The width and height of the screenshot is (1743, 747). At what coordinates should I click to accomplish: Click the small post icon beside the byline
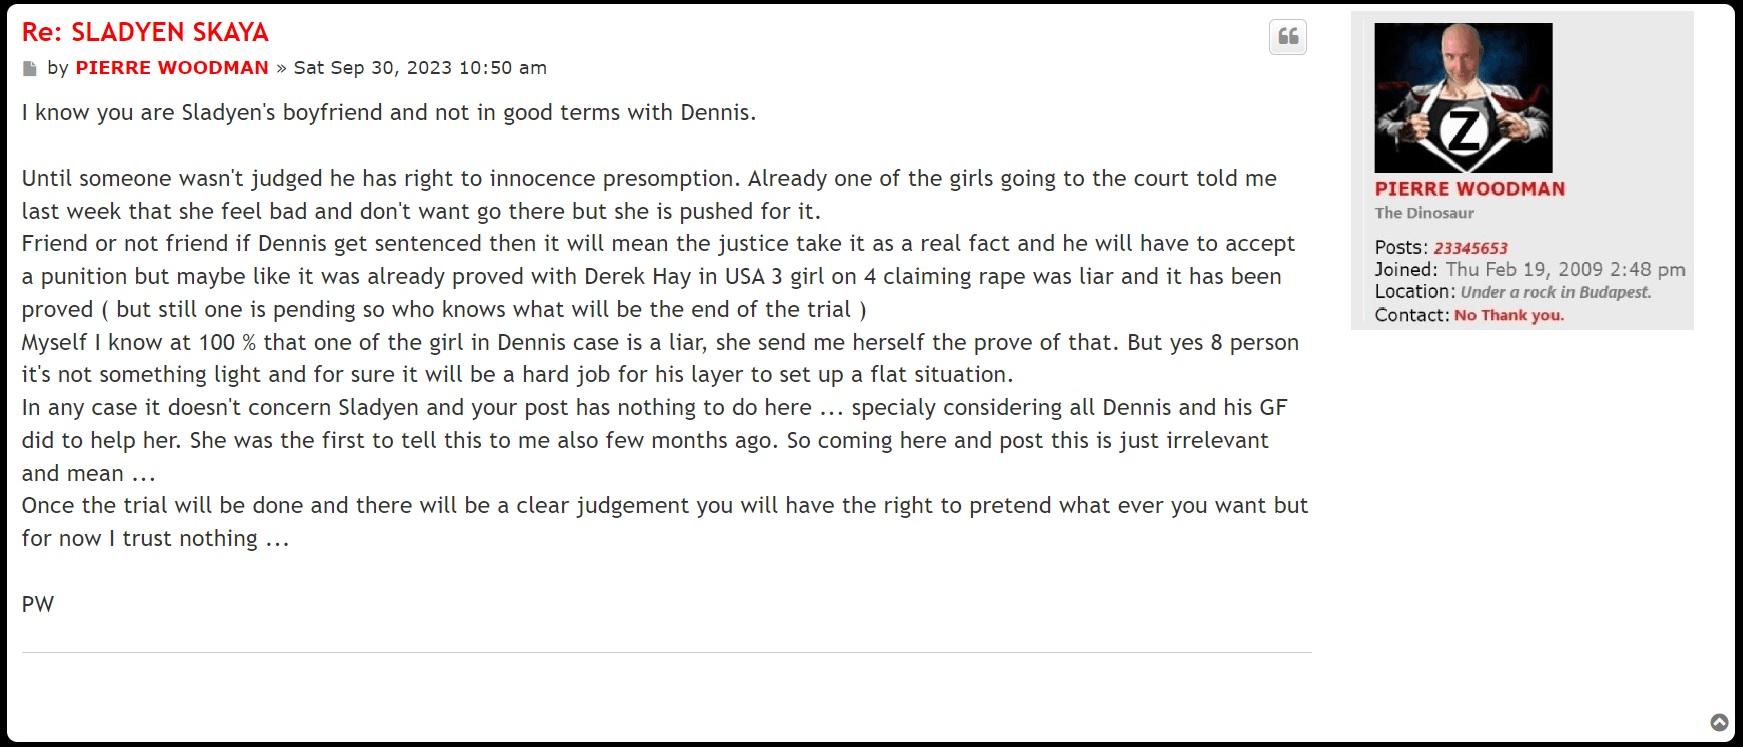tap(30, 69)
